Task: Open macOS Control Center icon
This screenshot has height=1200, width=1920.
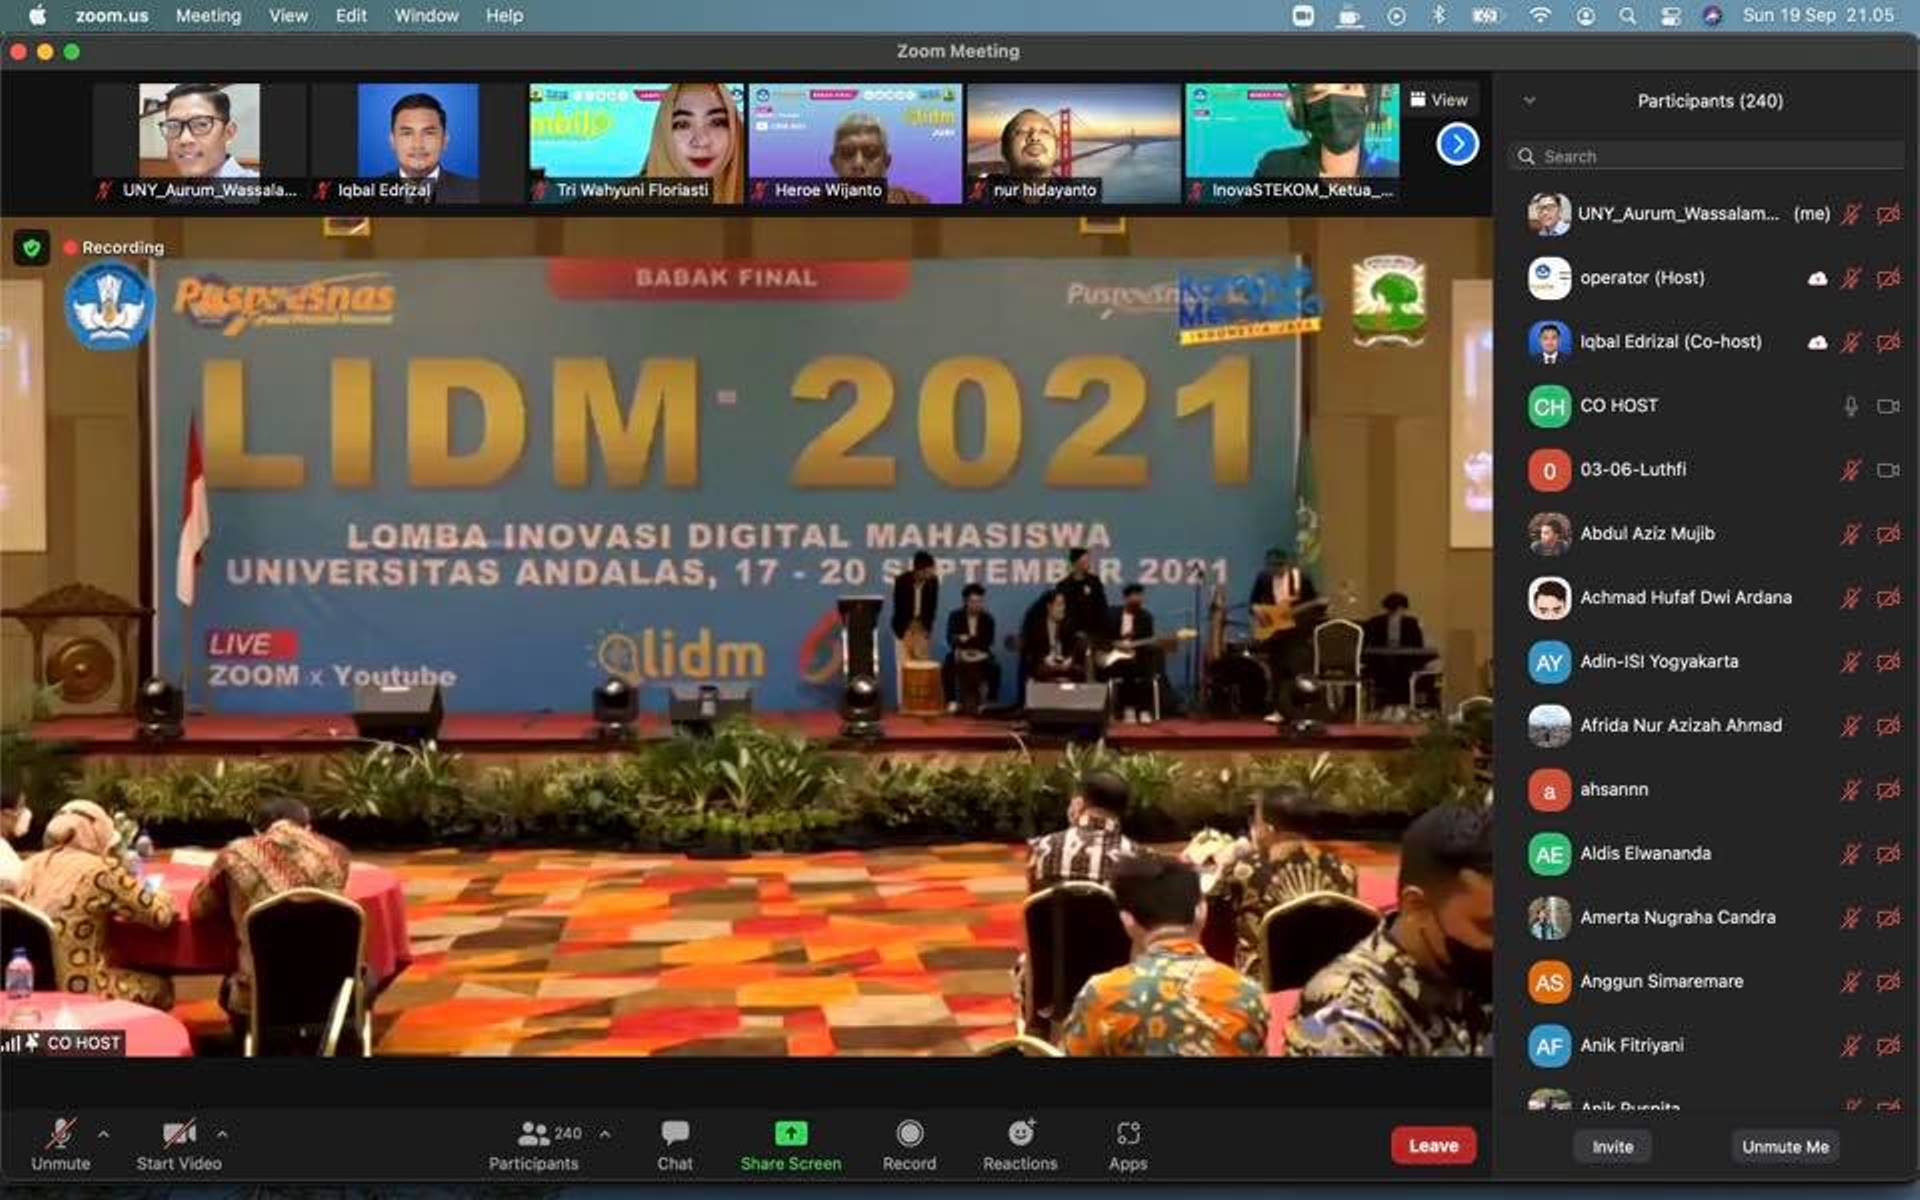Action: (x=1670, y=16)
